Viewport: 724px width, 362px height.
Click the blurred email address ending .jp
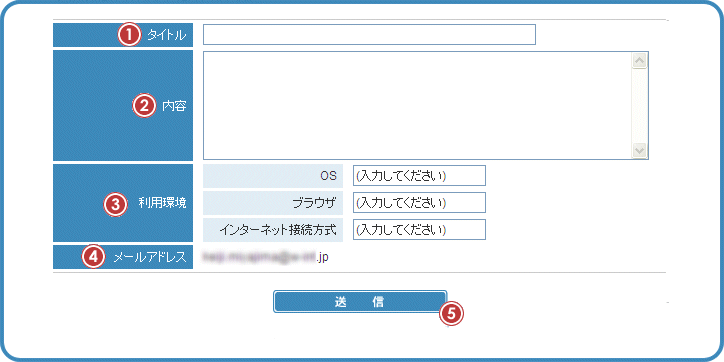265,257
